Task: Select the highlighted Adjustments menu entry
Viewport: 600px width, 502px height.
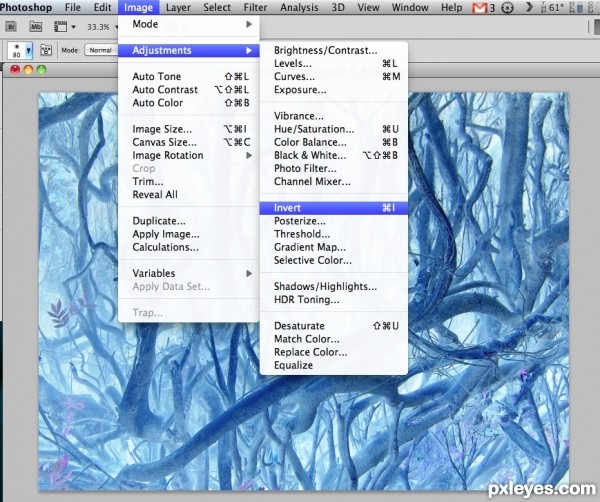Action: (x=189, y=51)
